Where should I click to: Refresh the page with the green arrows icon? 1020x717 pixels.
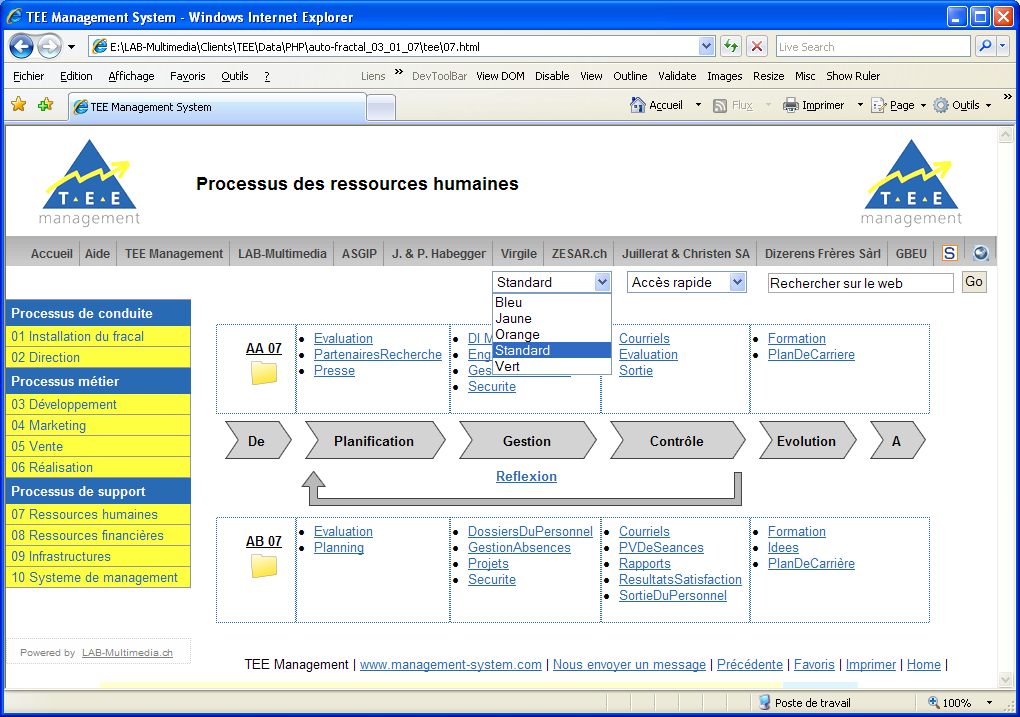pos(731,46)
